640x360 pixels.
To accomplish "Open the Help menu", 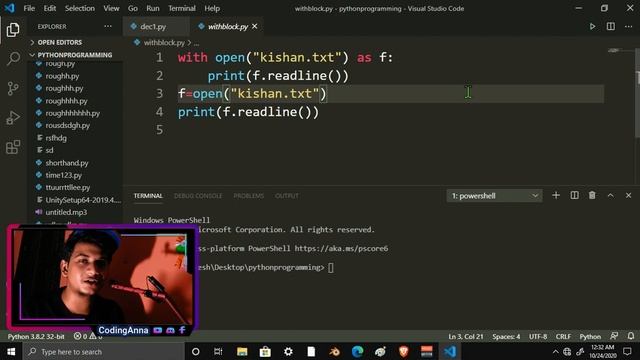I will pyautogui.click(x=212, y=8).
